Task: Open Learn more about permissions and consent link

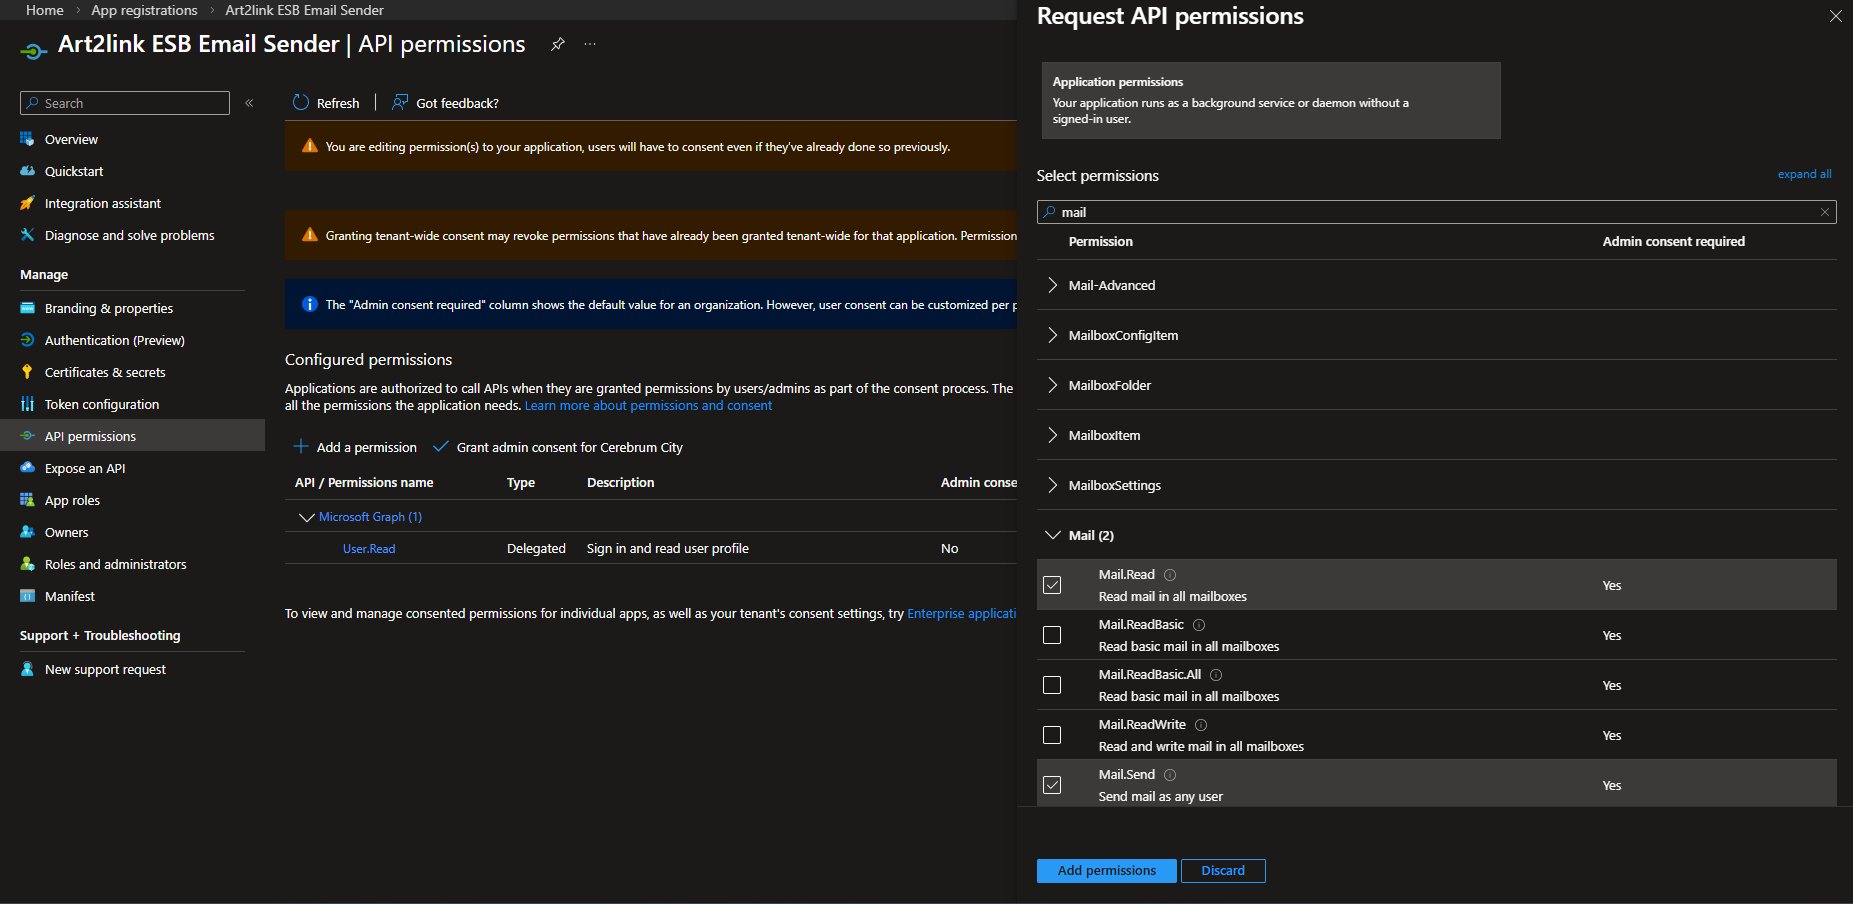Action: 648,406
